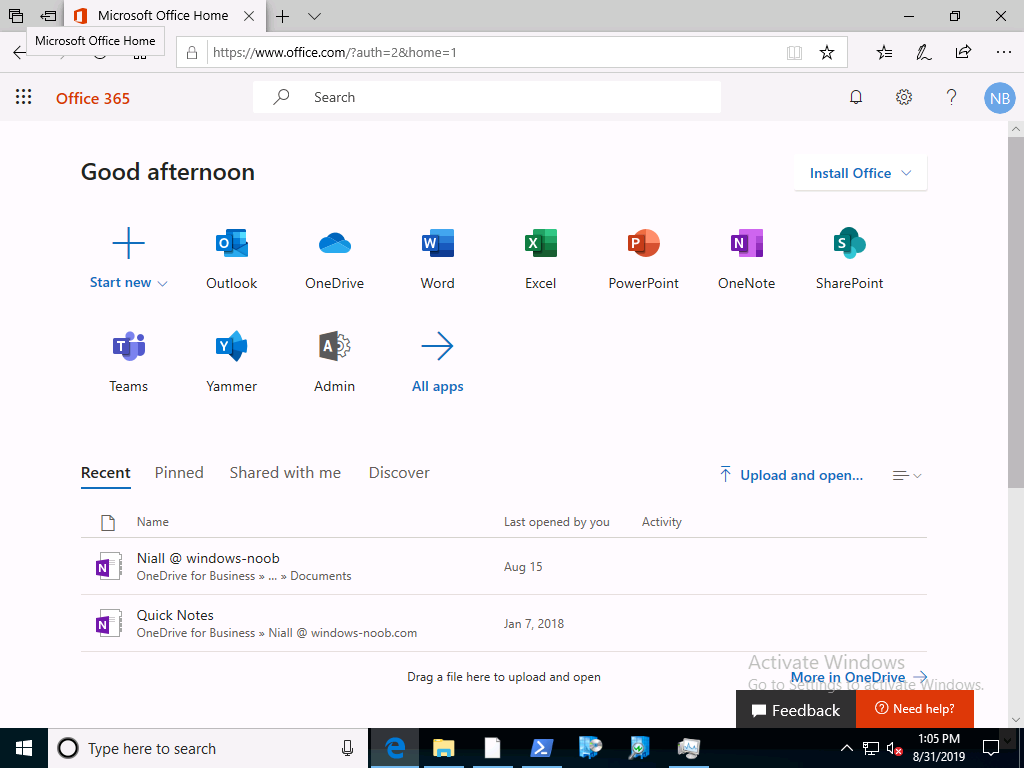
Task: Click the Need help? button
Action: (915, 709)
